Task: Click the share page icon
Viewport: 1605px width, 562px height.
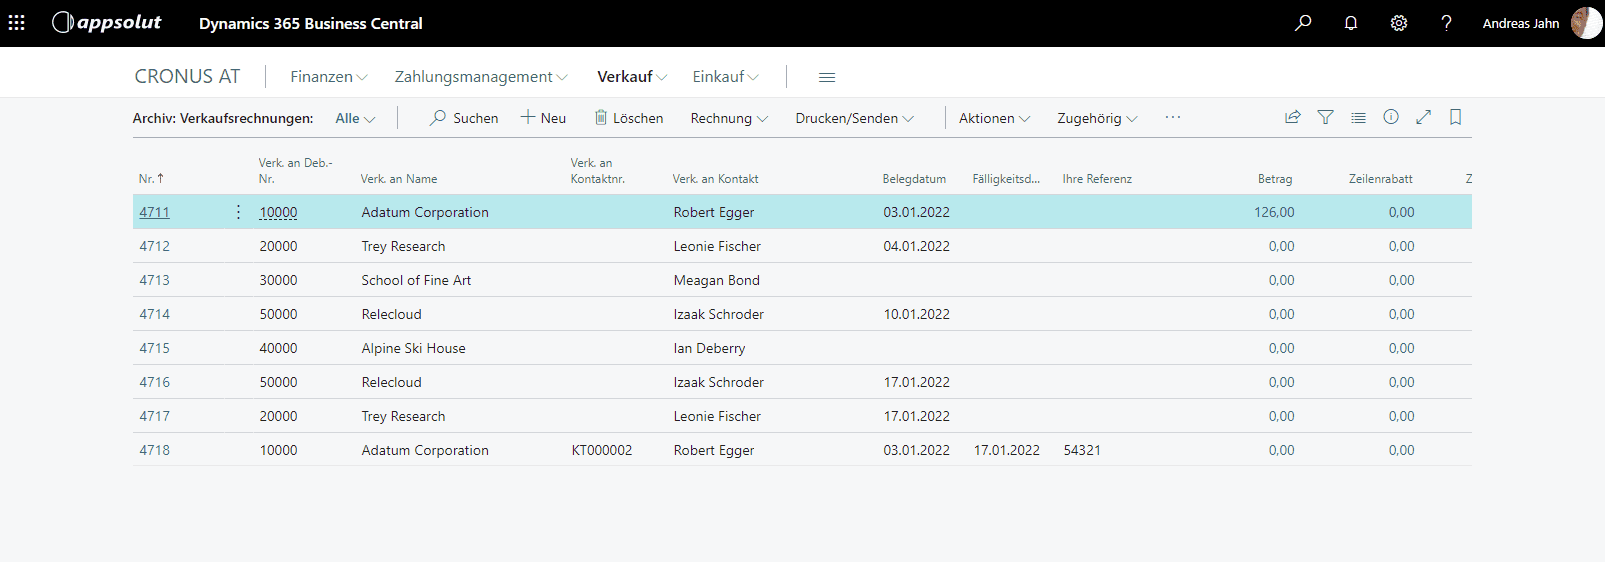Action: [1293, 117]
